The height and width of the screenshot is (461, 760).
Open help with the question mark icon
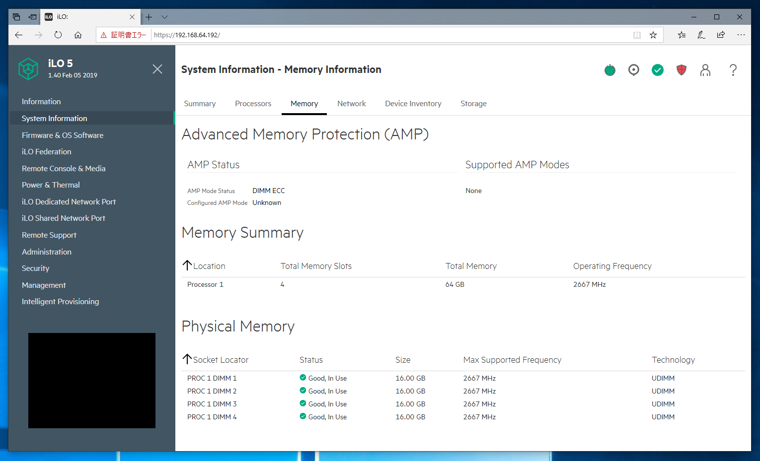click(x=733, y=70)
